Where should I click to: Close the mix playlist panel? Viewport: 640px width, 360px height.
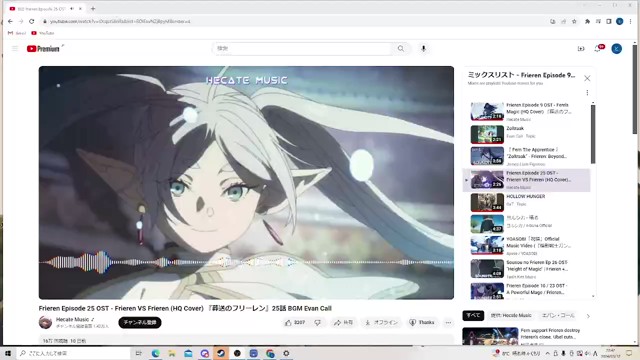click(587, 78)
